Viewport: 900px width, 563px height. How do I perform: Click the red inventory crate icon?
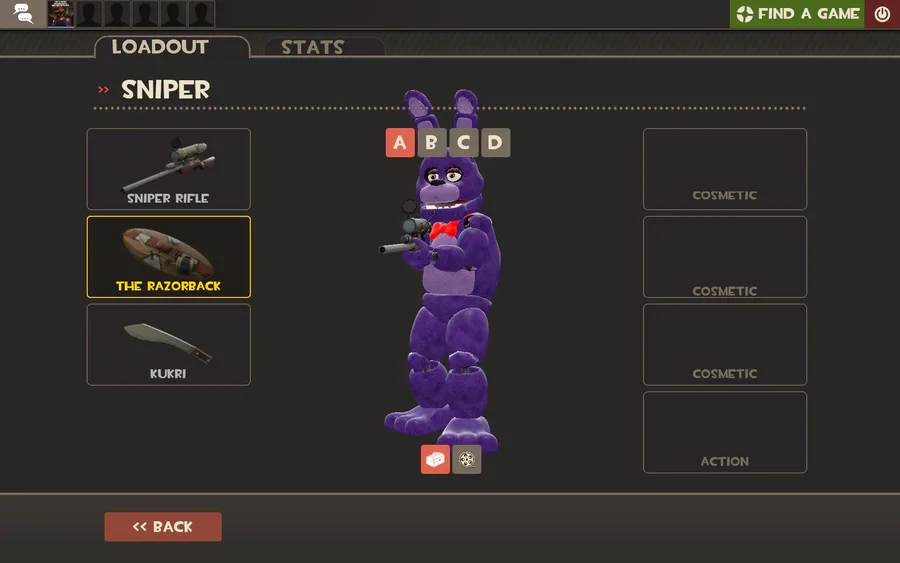(x=435, y=459)
